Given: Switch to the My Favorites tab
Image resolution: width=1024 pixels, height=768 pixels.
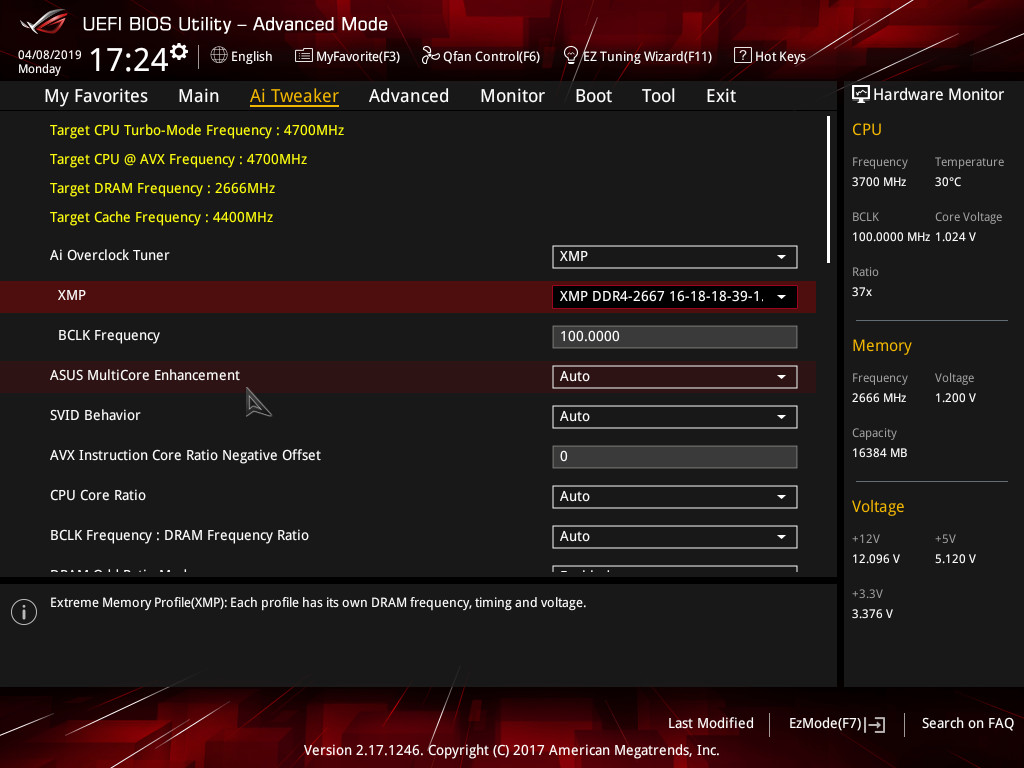Looking at the screenshot, I should coord(96,96).
